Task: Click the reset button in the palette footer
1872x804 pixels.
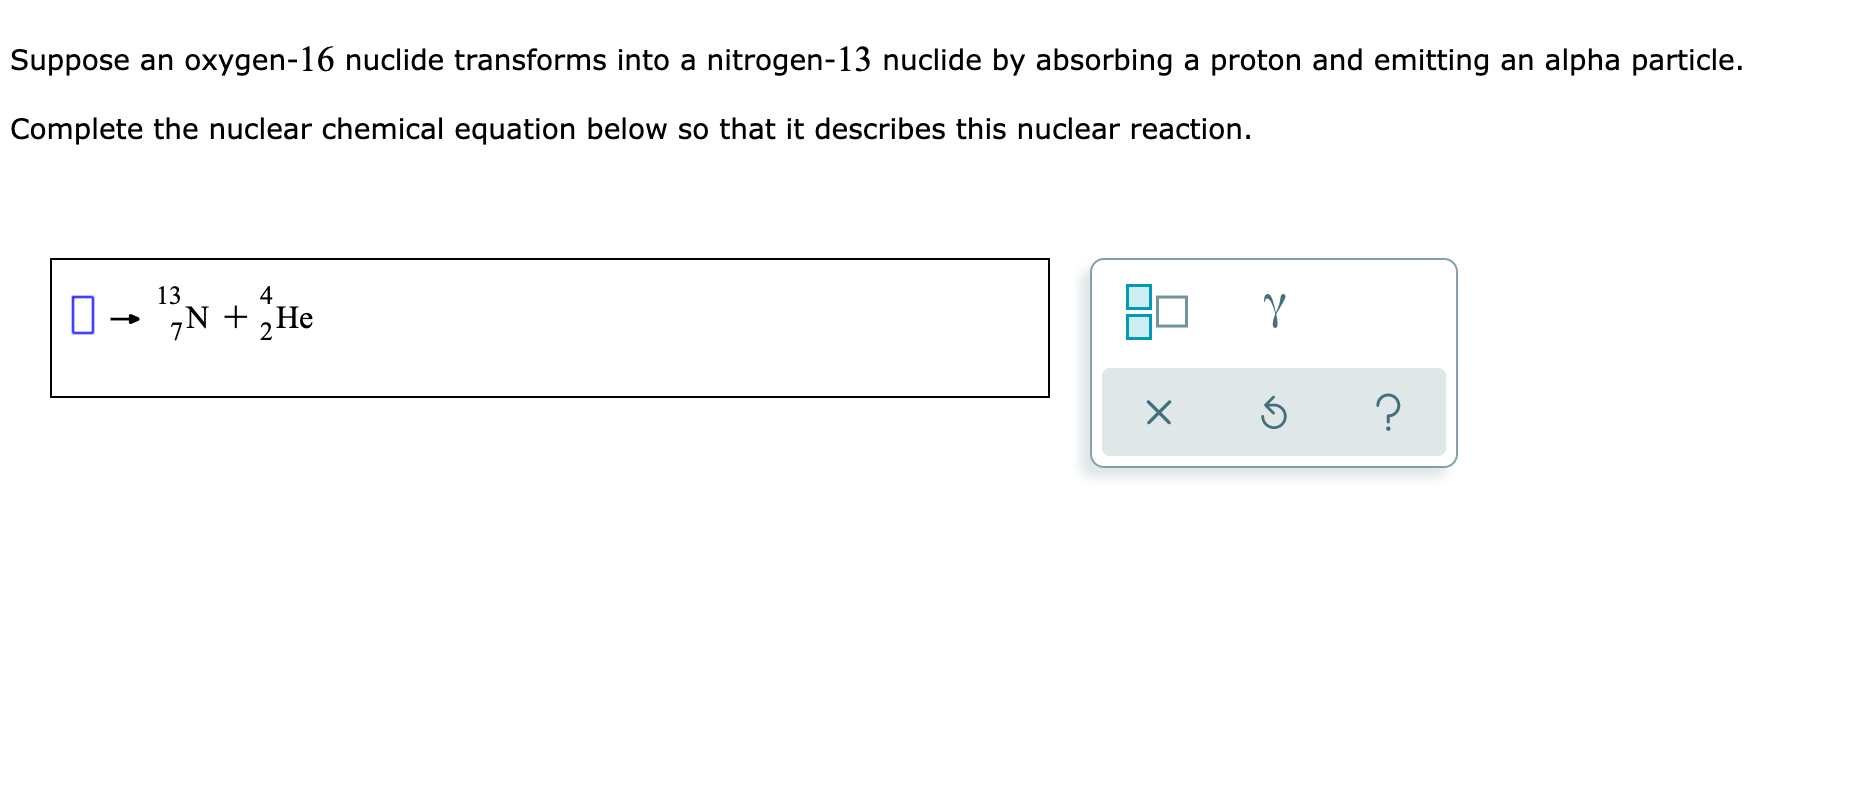Action: (x=1274, y=414)
